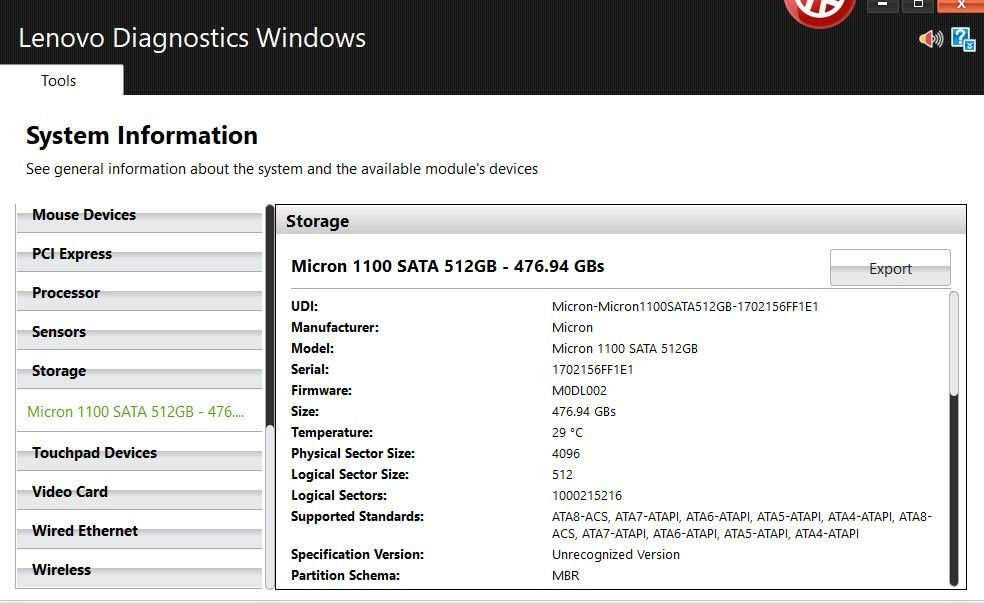
Task: Click physical sector size 4096
Action: pos(566,453)
